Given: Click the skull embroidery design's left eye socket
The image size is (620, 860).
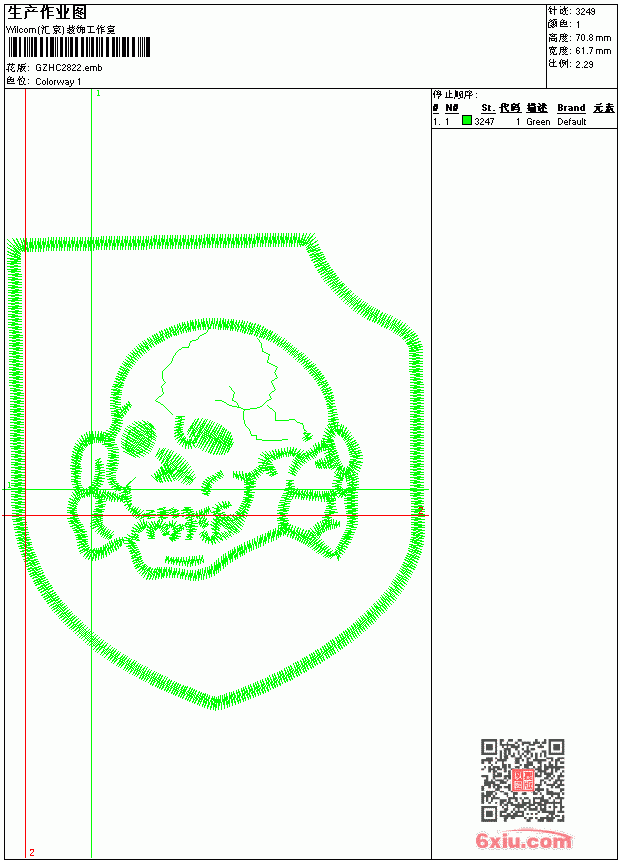Looking at the screenshot, I should click(x=138, y=438).
